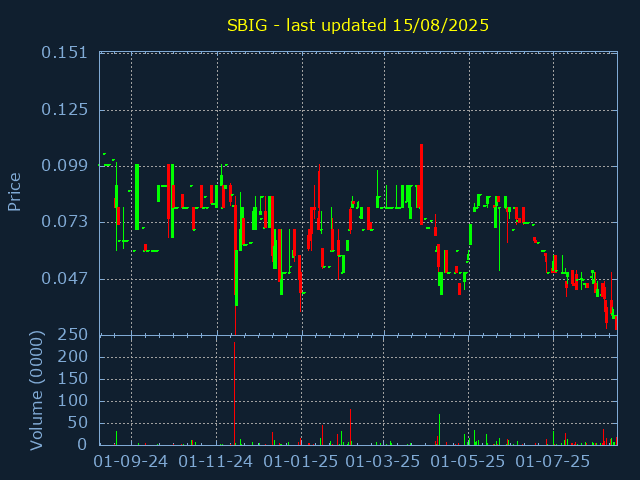The image size is (640, 480).
Task: Click the 0.099 price axis label
Action: pyautogui.click(x=64, y=165)
